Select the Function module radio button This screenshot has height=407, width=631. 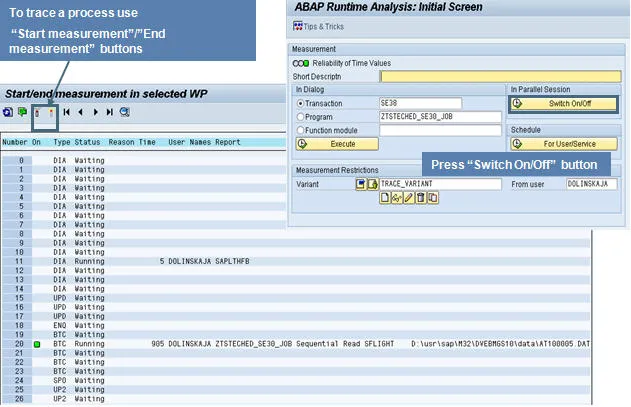click(x=299, y=130)
